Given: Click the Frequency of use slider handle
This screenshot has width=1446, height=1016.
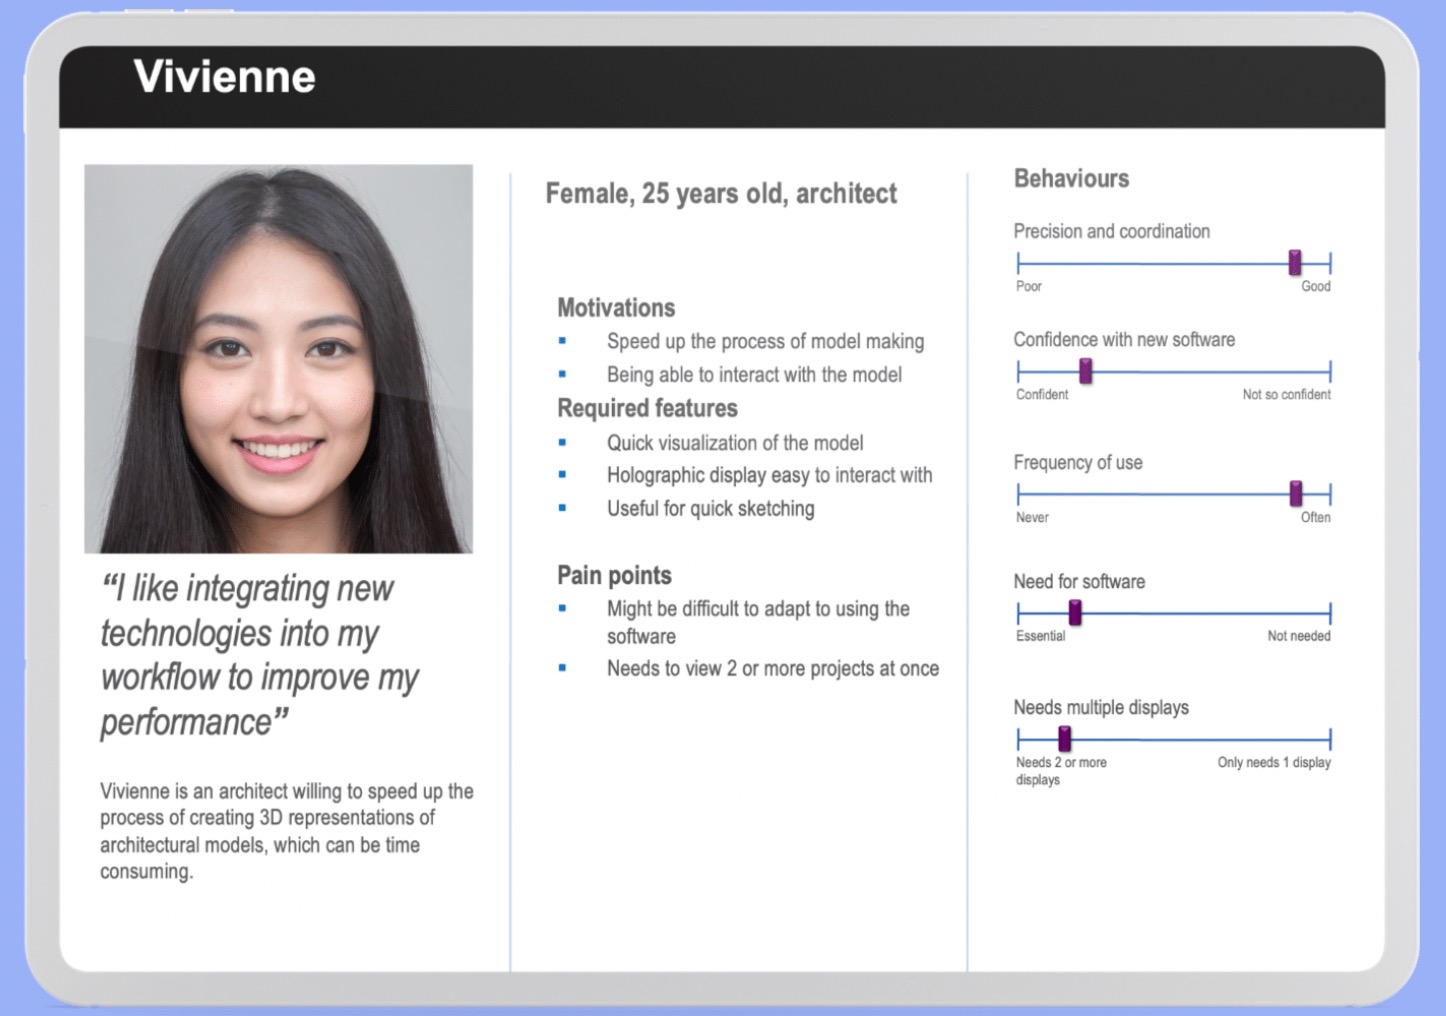Looking at the screenshot, I should [1296, 493].
